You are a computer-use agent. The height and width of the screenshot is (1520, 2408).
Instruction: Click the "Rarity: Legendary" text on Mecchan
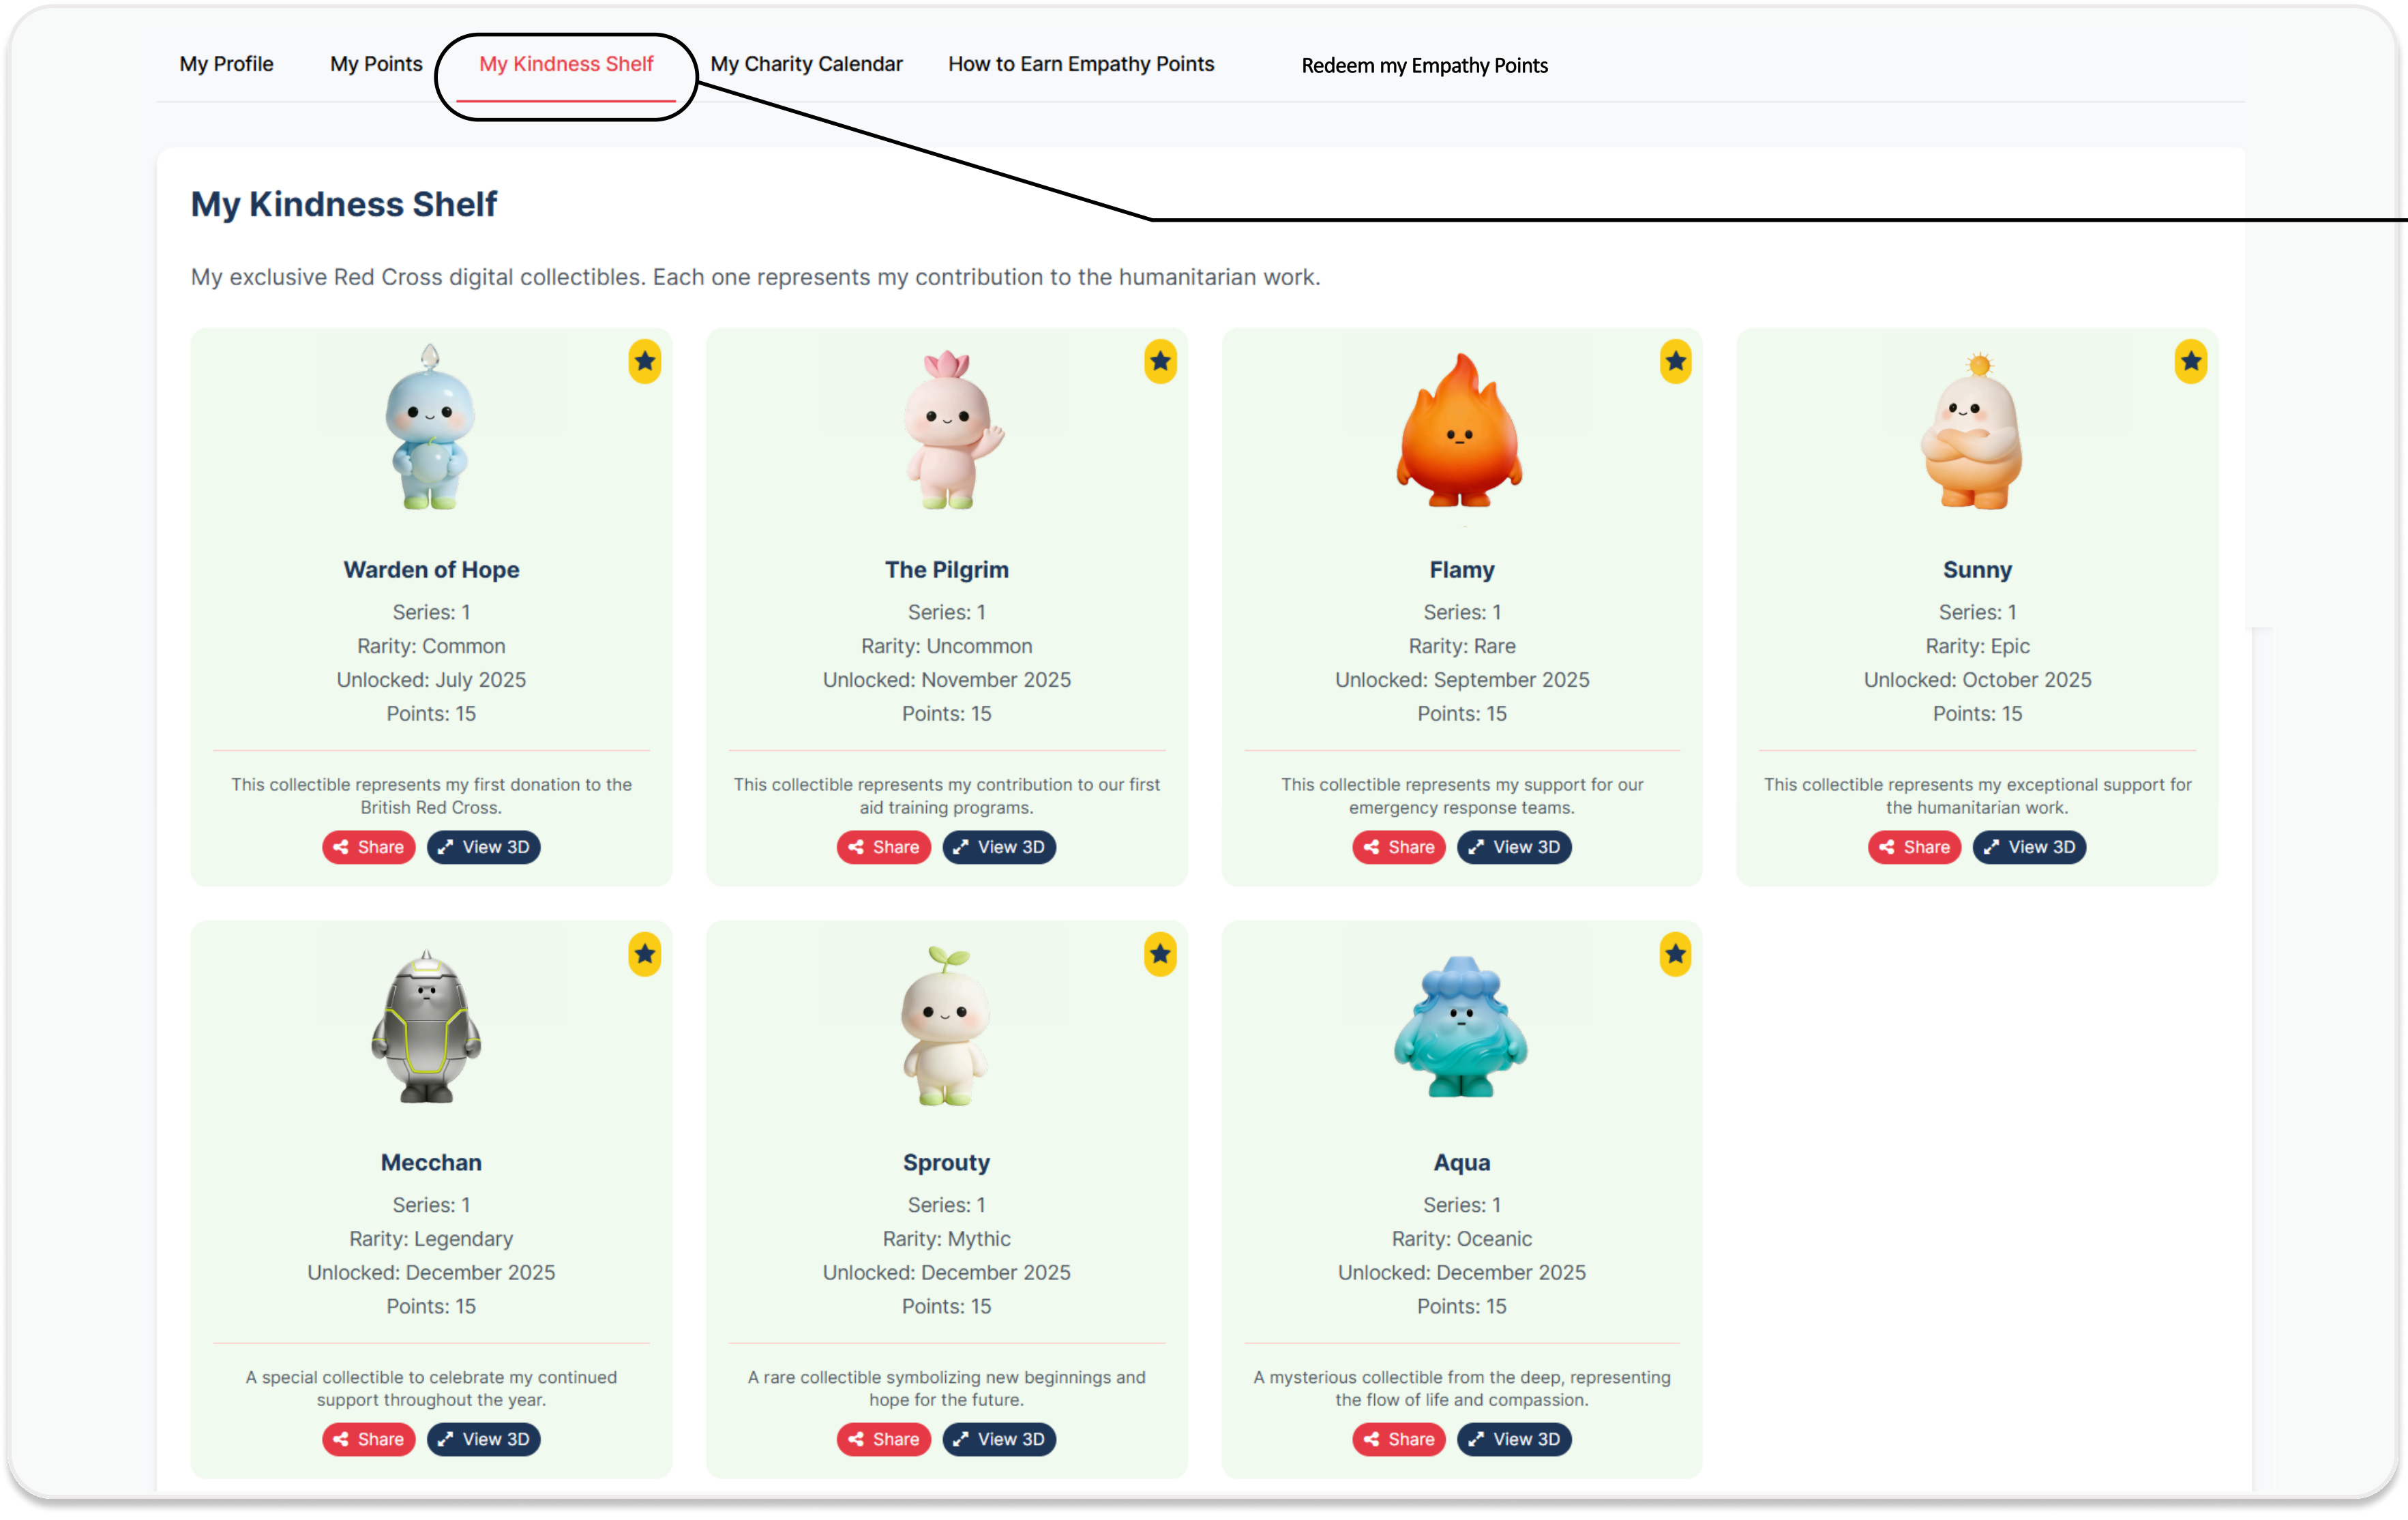(x=431, y=1239)
